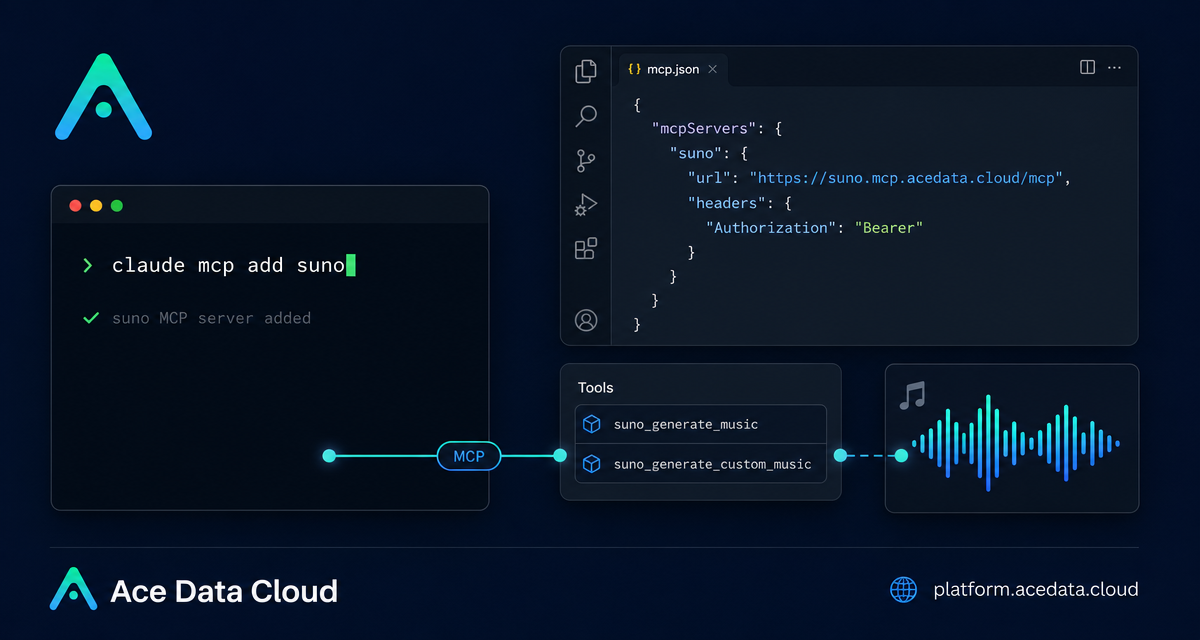Click the connector node exiting Tools panel

coord(840,455)
